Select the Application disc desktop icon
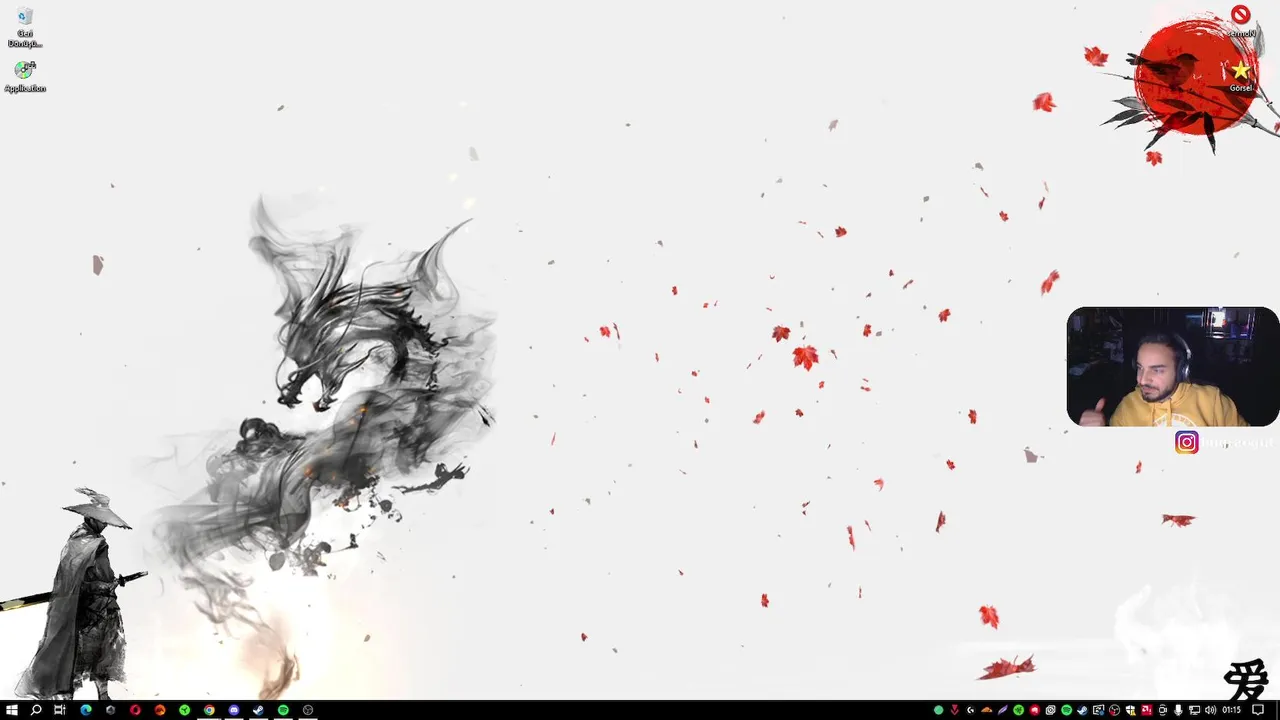 pyautogui.click(x=25, y=77)
